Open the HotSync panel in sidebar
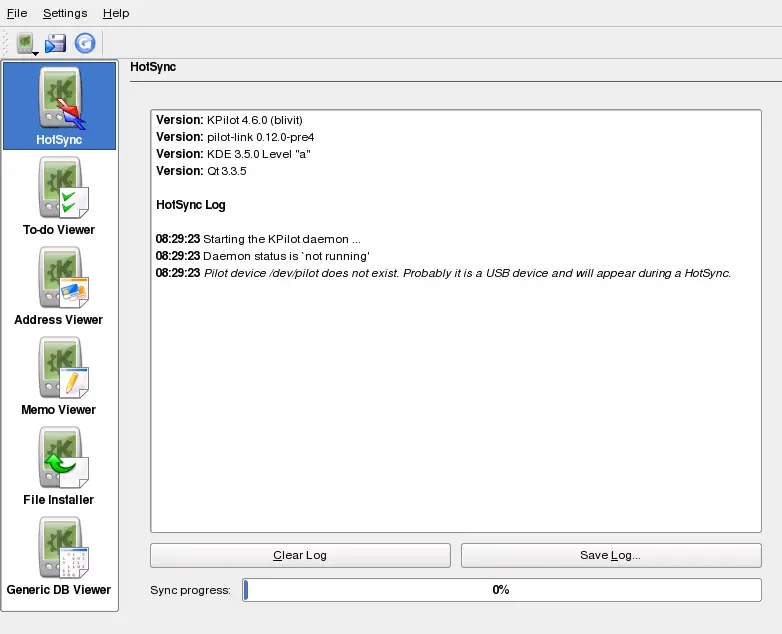This screenshot has width=782, height=634. 59,106
